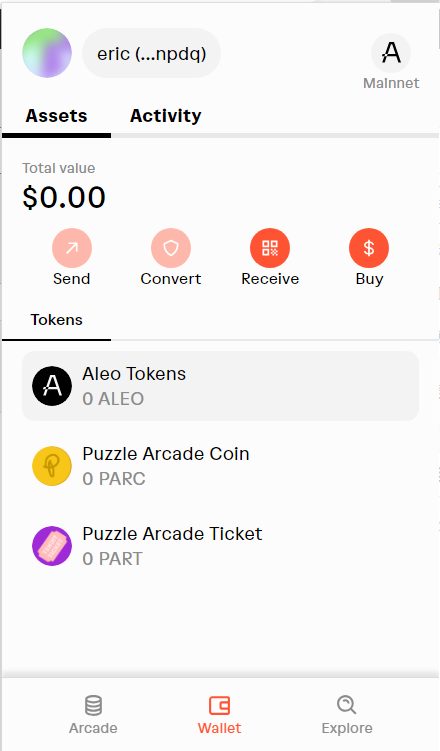Tap the Receive QR code icon
440x751 pixels.
coord(270,248)
